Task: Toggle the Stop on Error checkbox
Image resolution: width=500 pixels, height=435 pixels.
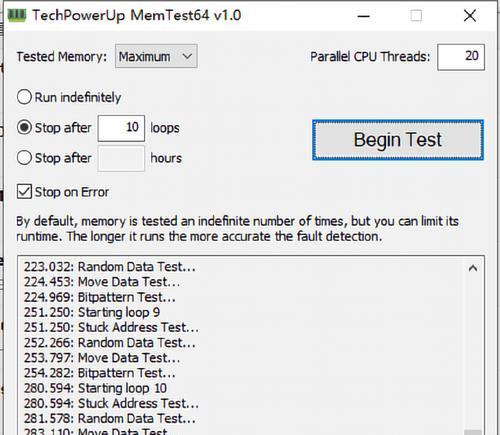Action: [24, 192]
